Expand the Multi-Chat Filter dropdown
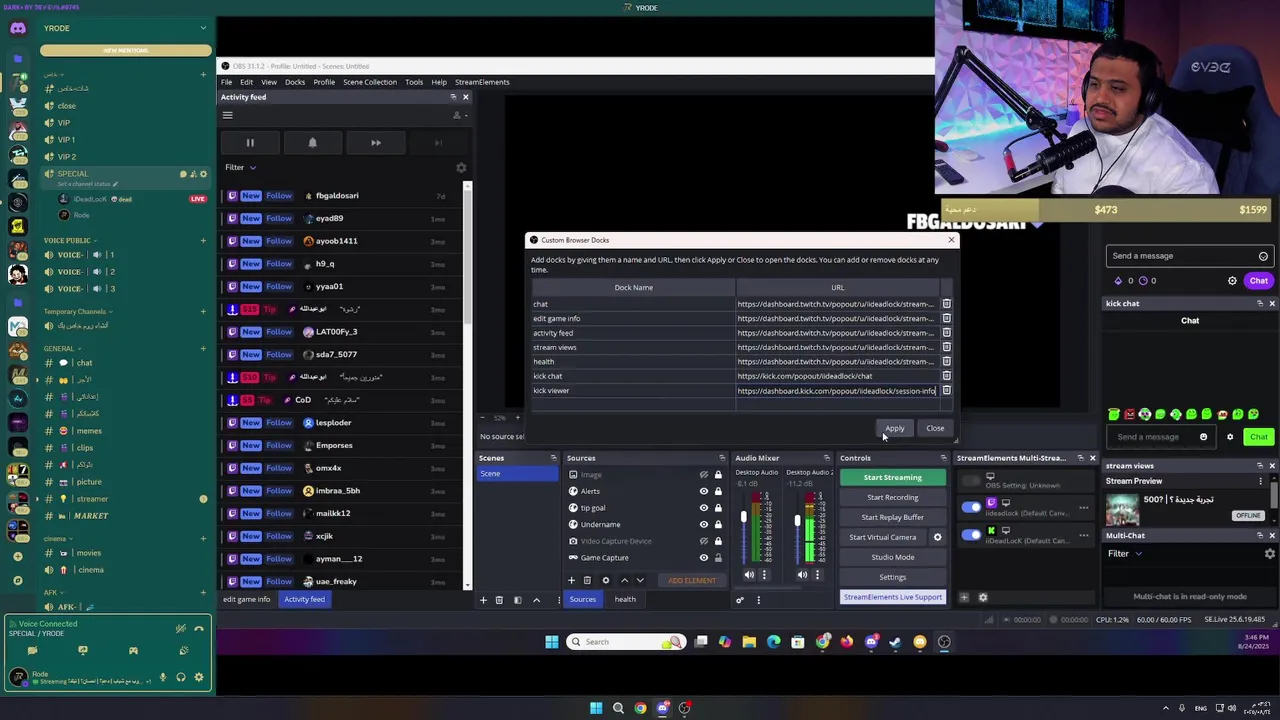 pyautogui.click(x=1124, y=554)
